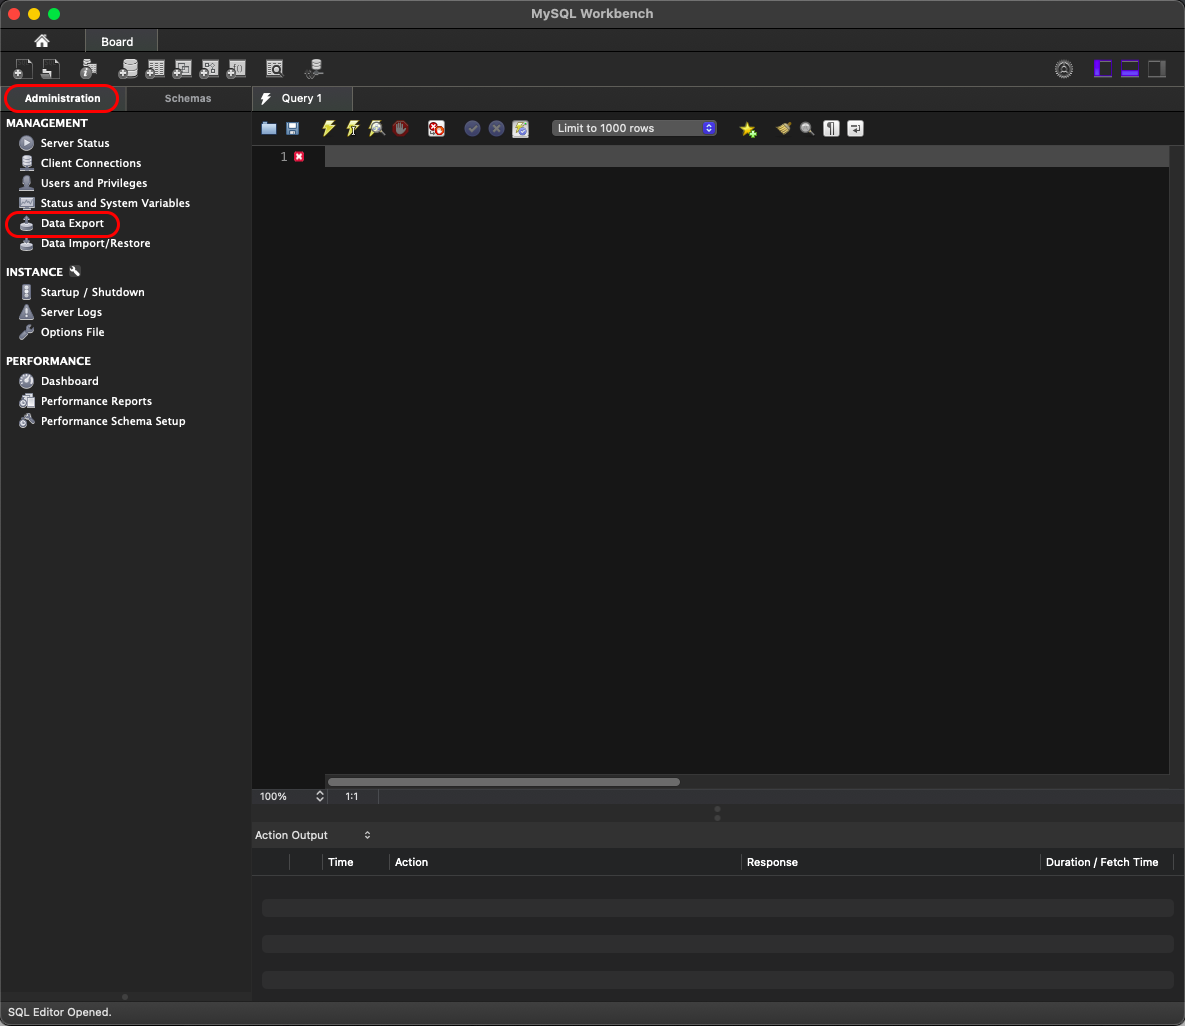Create a new schema icon
Image resolution: width=1185 pixels, height=1026 pixels.
point(128,69)
